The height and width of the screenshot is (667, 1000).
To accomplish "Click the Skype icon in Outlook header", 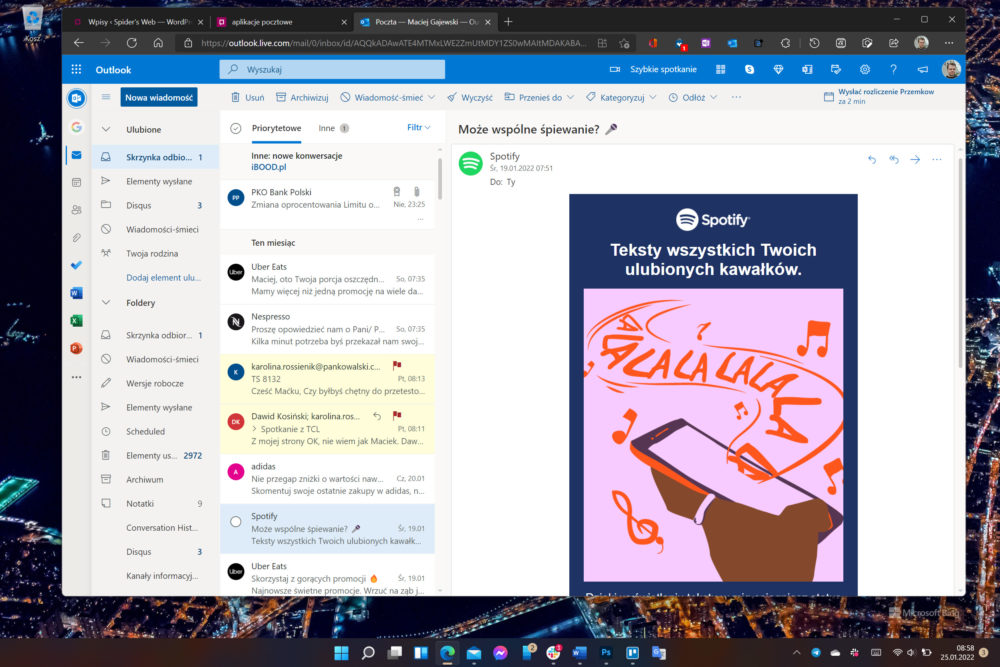I will [x=749, y=70].
